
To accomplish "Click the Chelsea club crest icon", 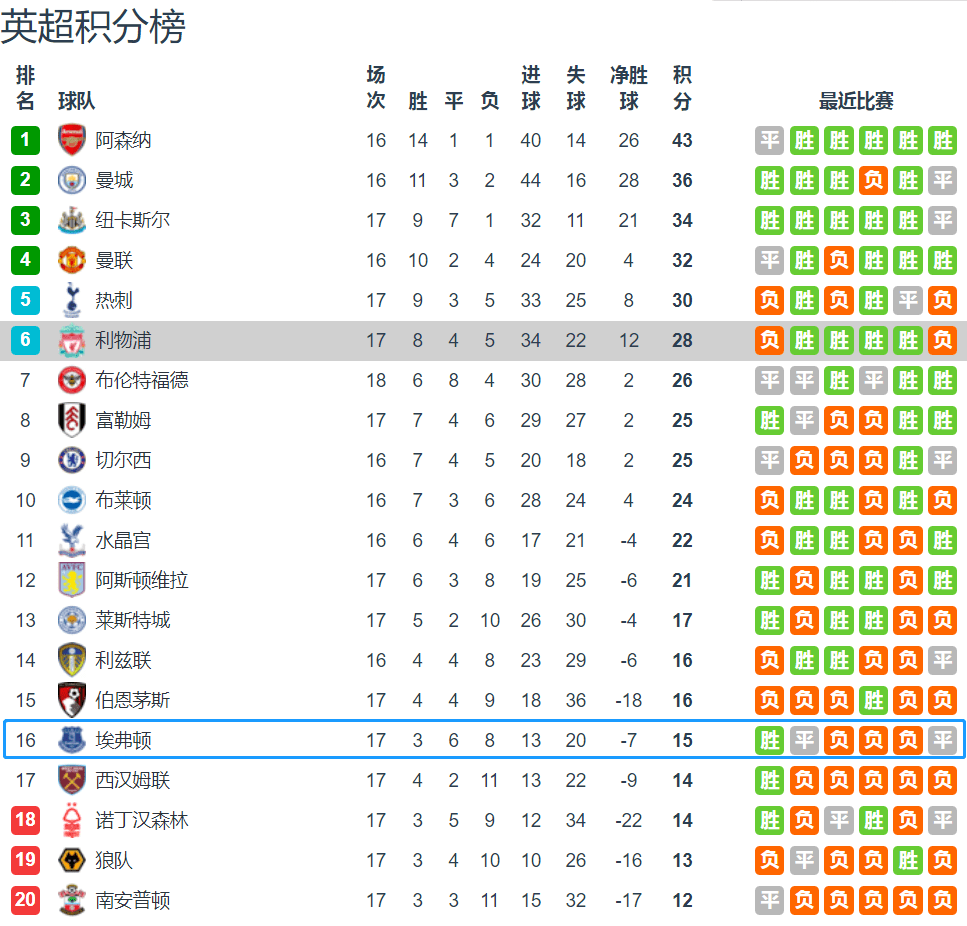I will click(x=72, y=460).
